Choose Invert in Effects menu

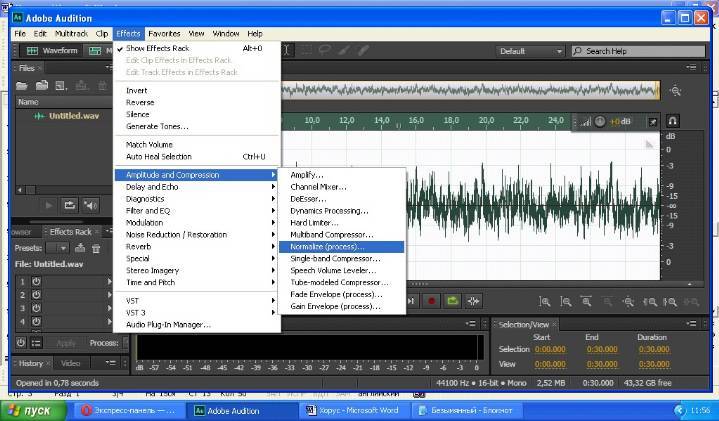(197, 90)
